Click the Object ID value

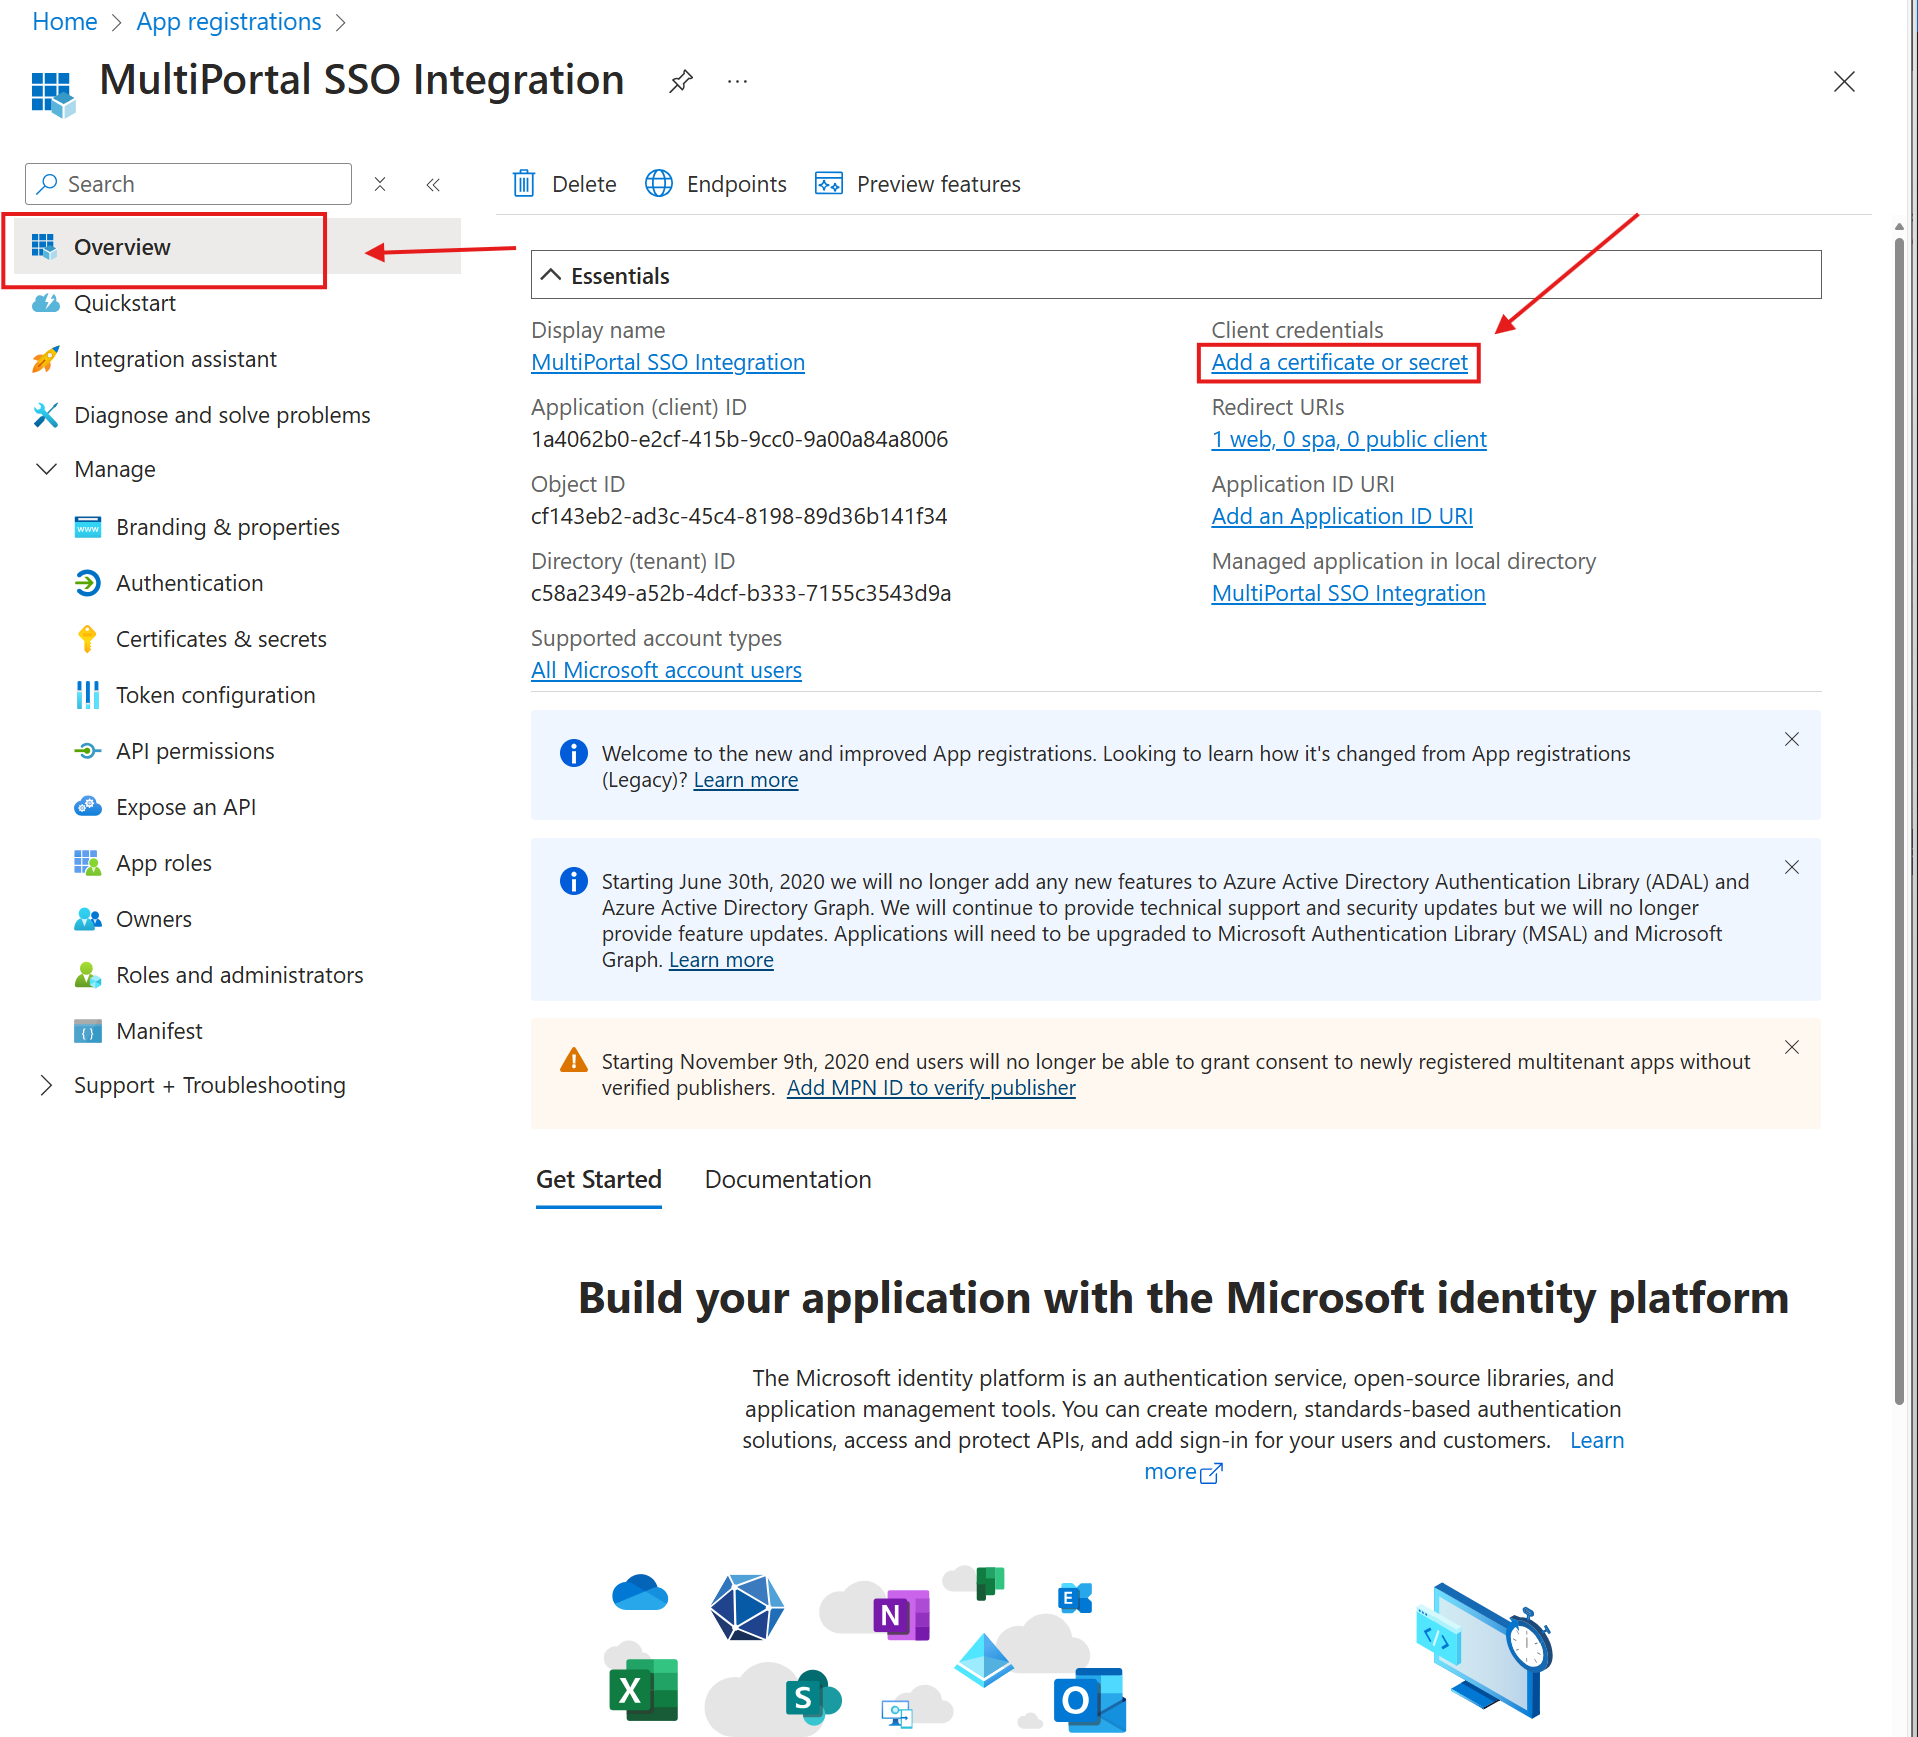(x=739, y=516)
